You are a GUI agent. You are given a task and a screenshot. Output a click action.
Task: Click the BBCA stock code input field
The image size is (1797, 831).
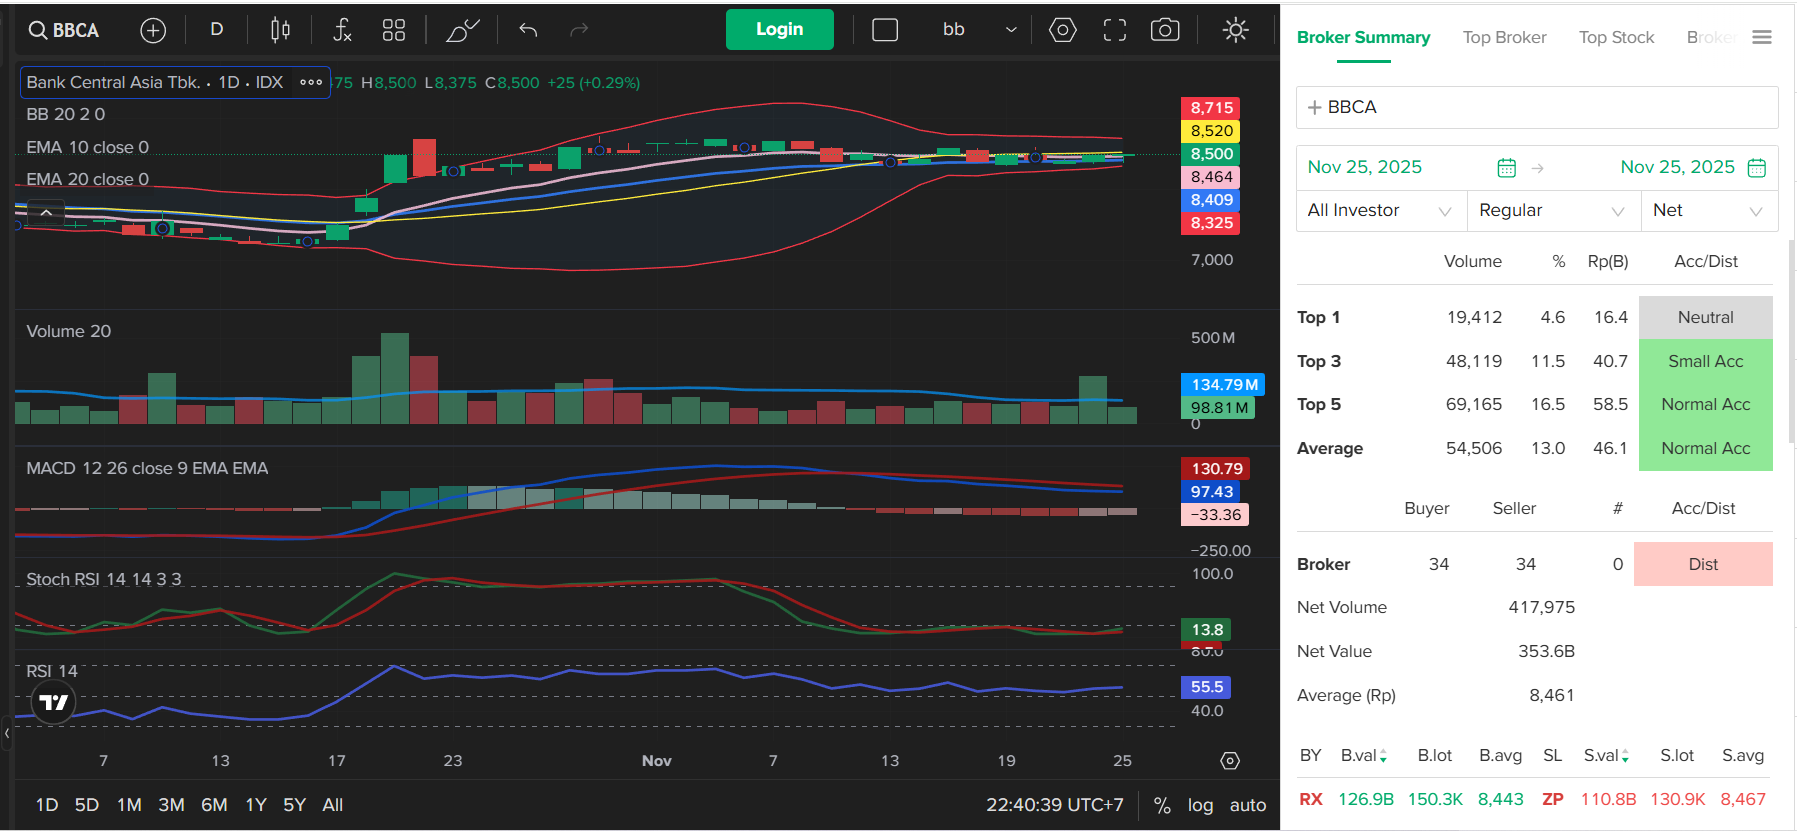(x=1537, y=108)
